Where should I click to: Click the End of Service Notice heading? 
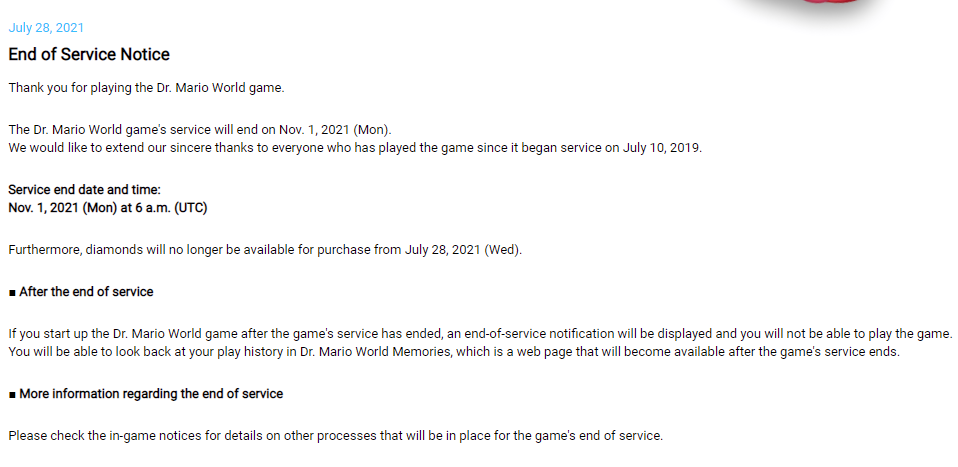(89, 55)
